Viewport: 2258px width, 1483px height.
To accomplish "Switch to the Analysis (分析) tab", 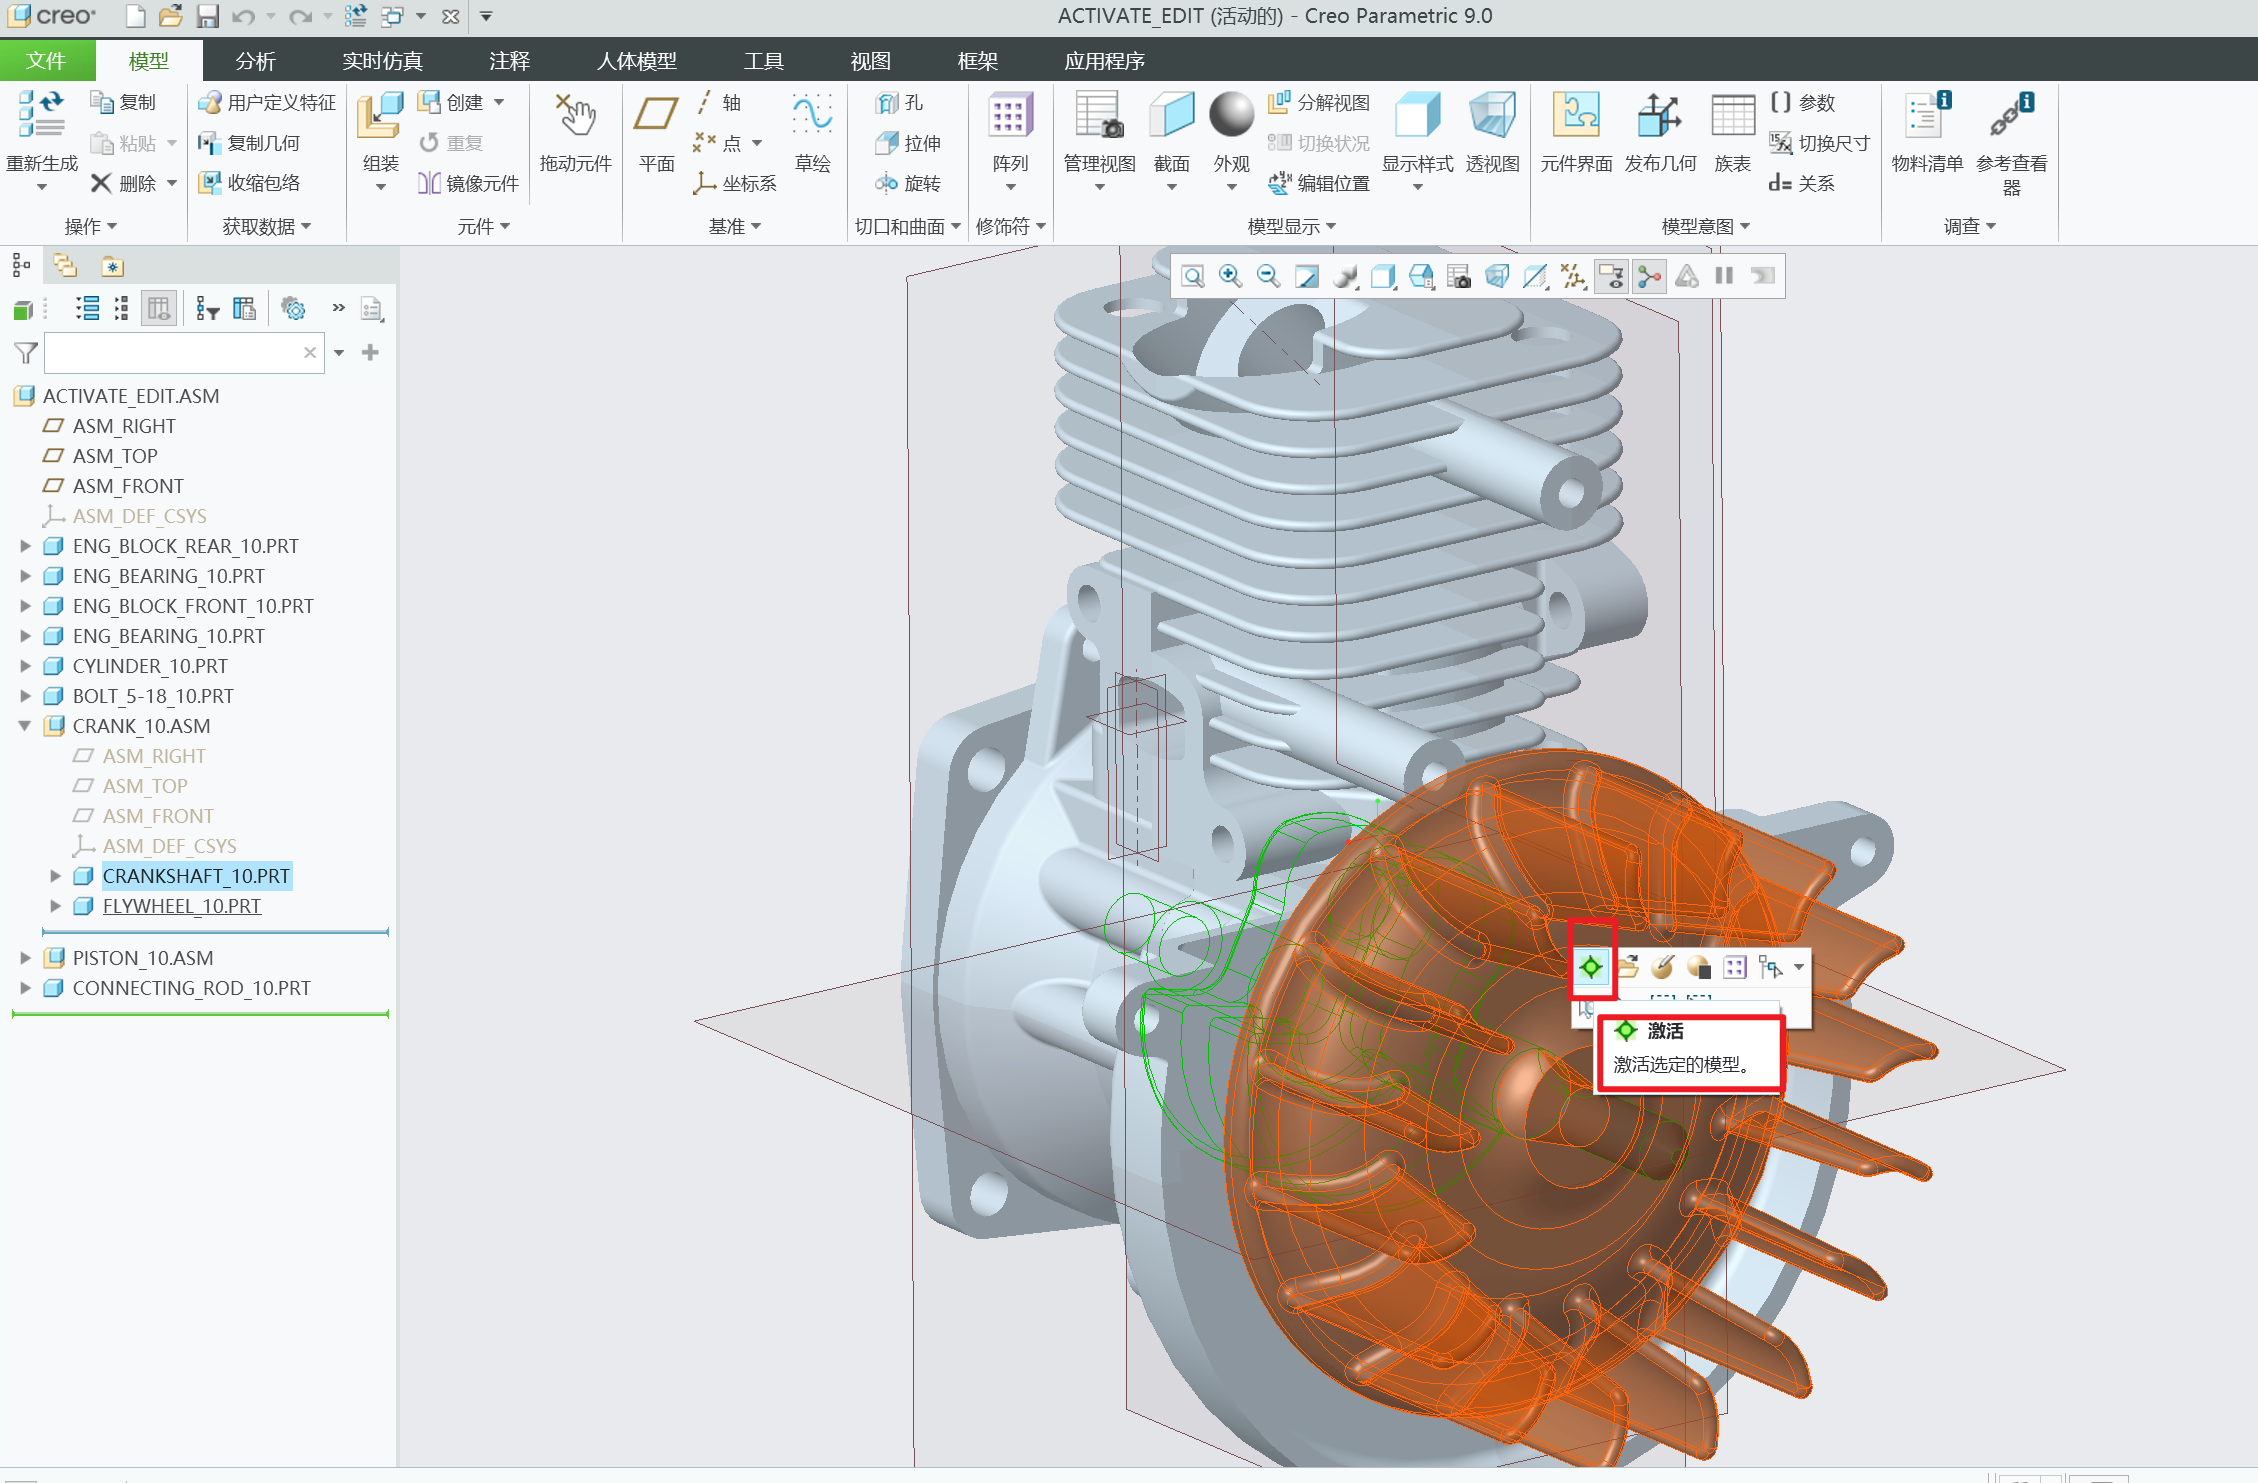I will (x=255, y=61).
